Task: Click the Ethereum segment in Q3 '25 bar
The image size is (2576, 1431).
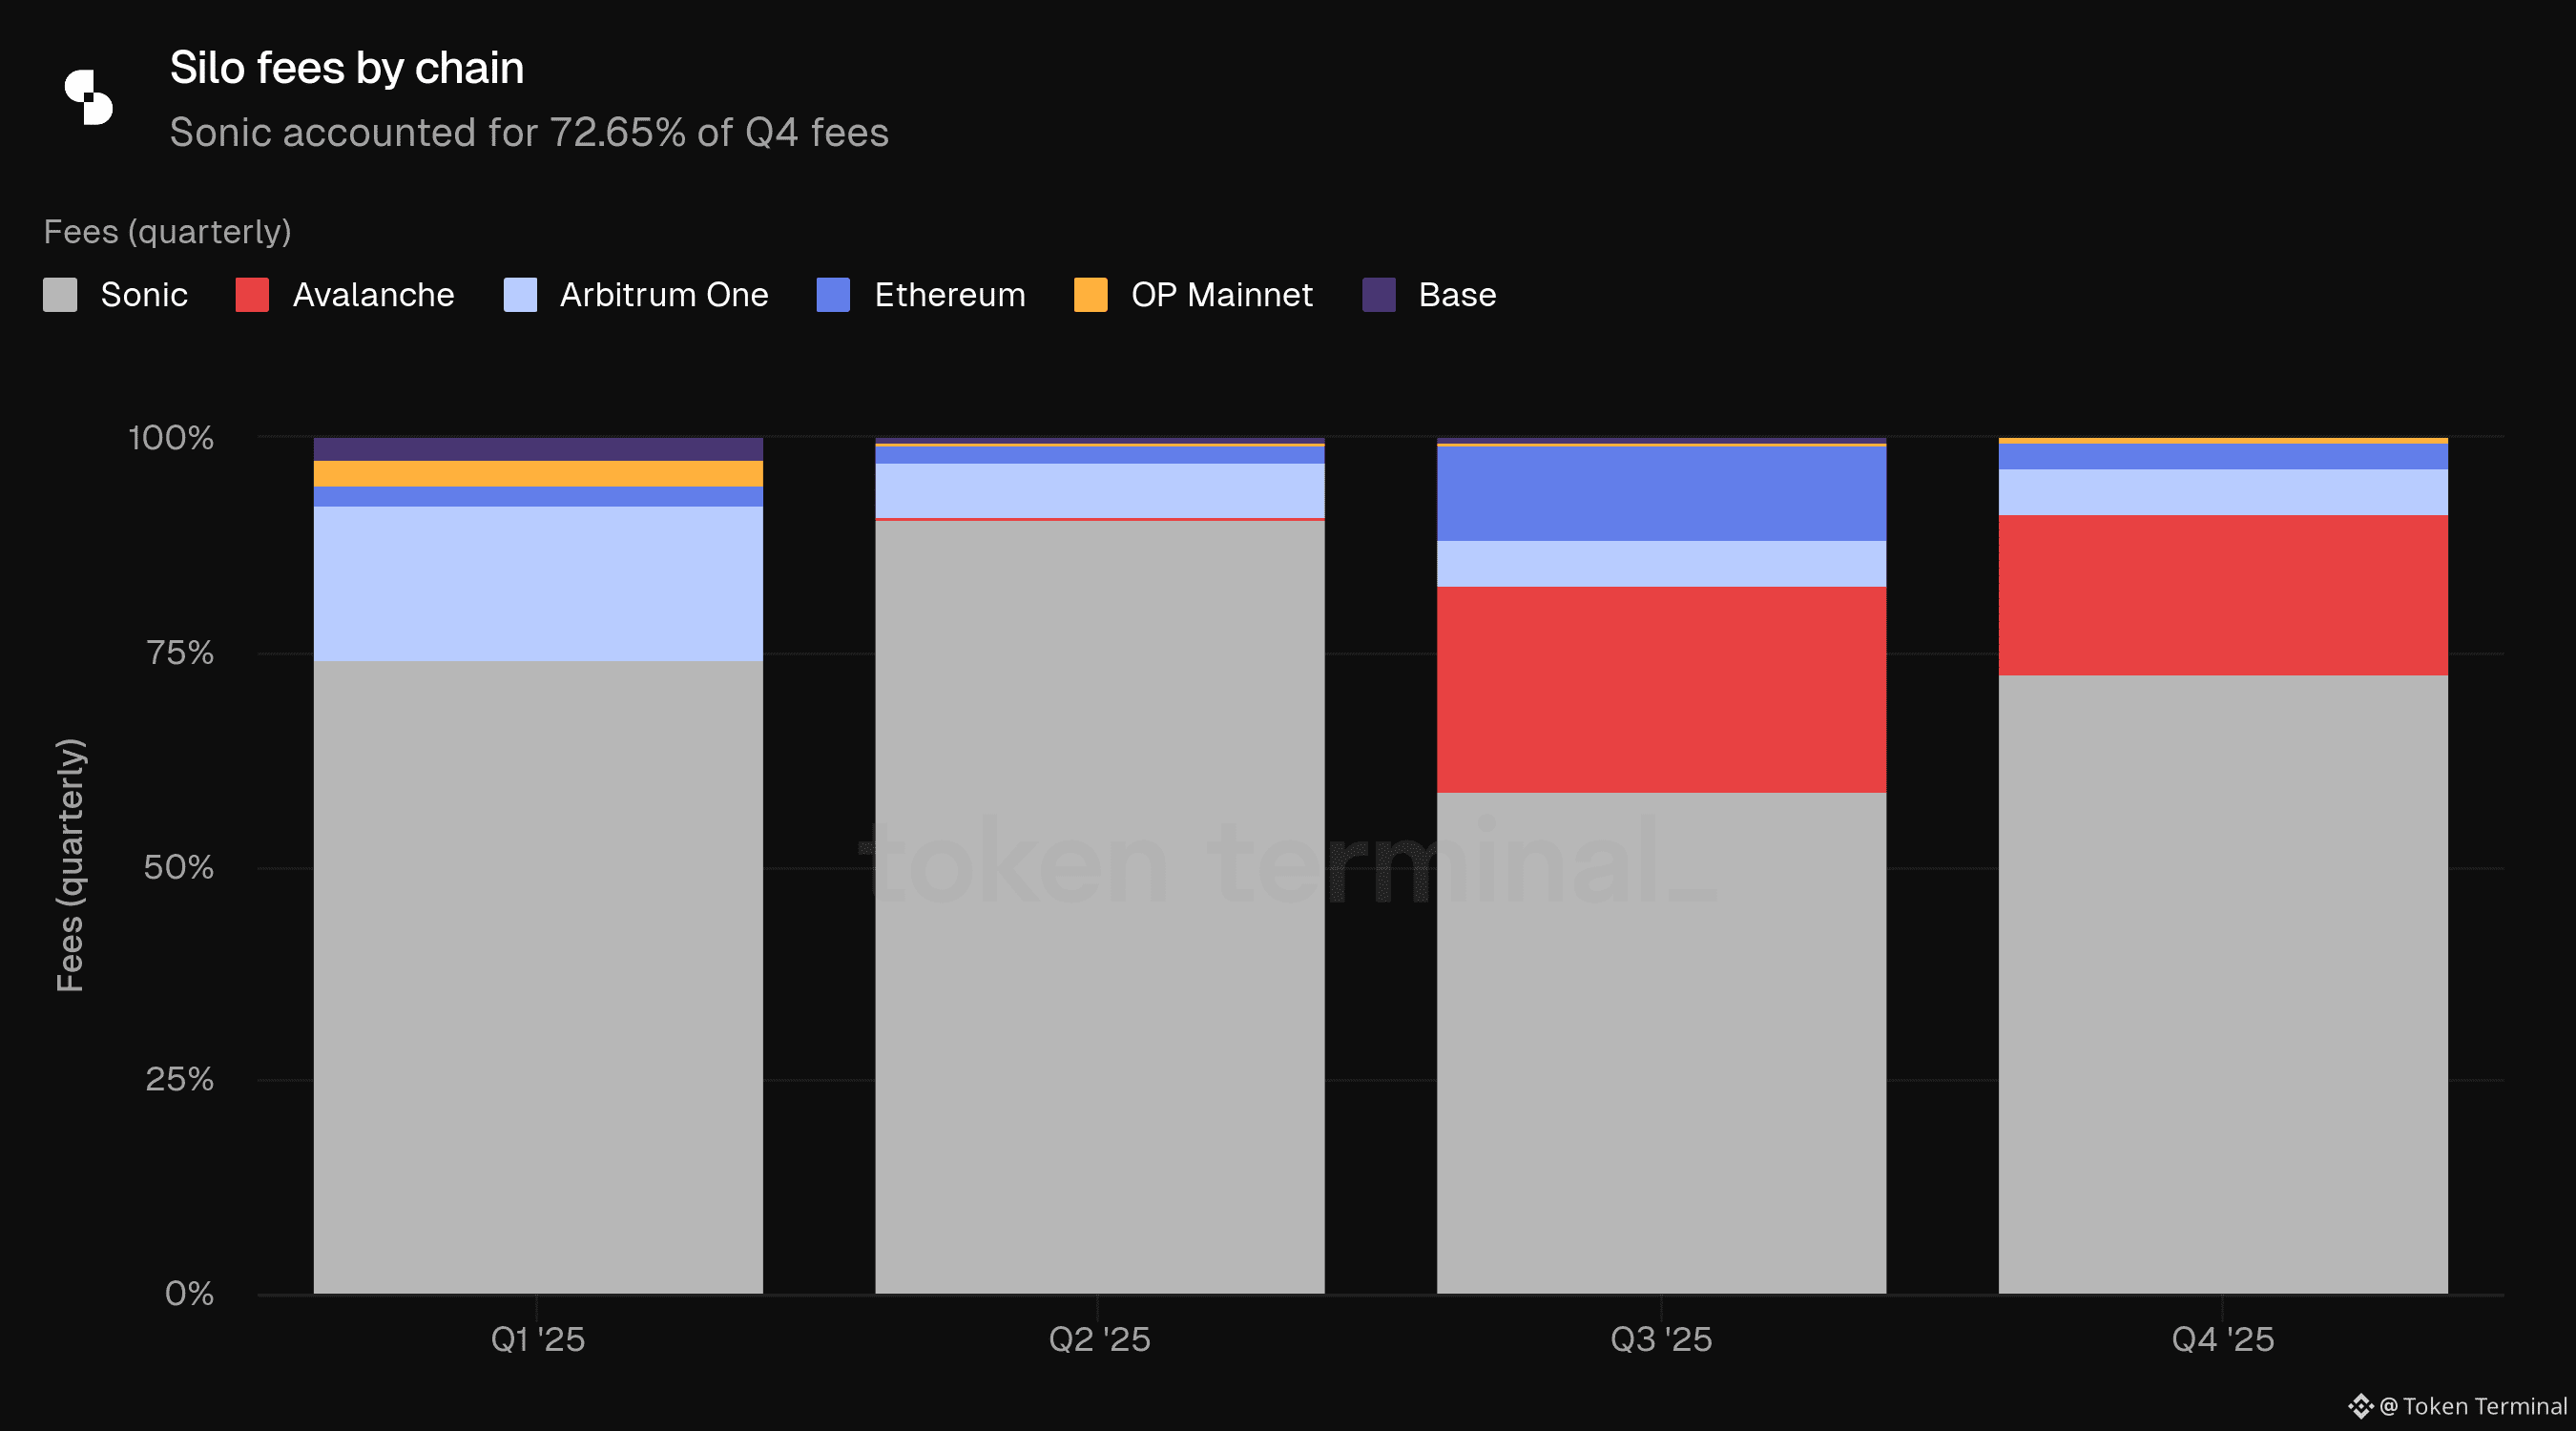Action: (x=1661, y=494)
